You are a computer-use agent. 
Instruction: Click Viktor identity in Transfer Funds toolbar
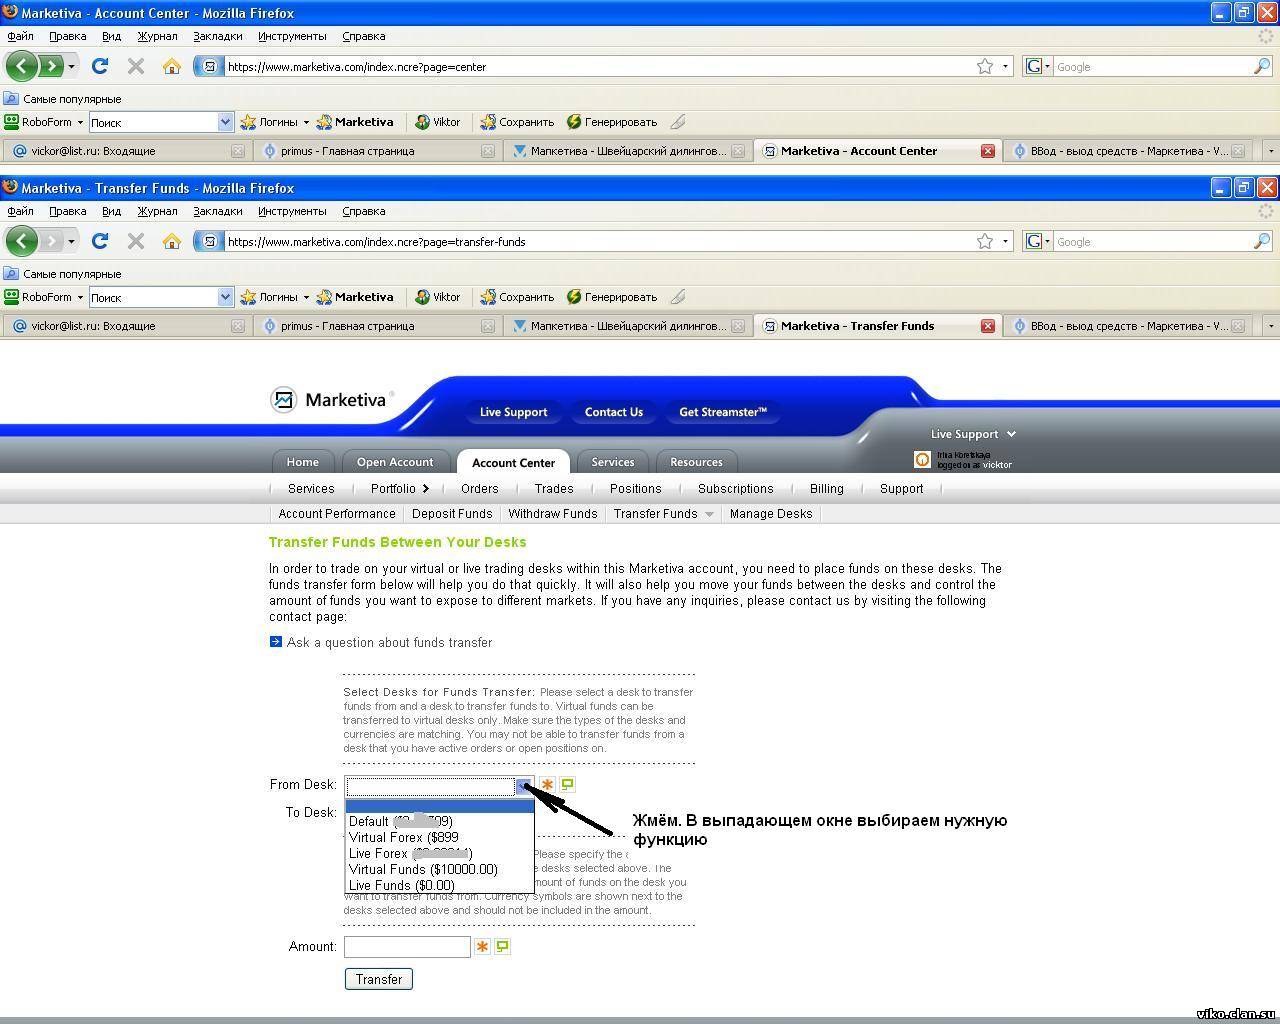pos(438,297)
